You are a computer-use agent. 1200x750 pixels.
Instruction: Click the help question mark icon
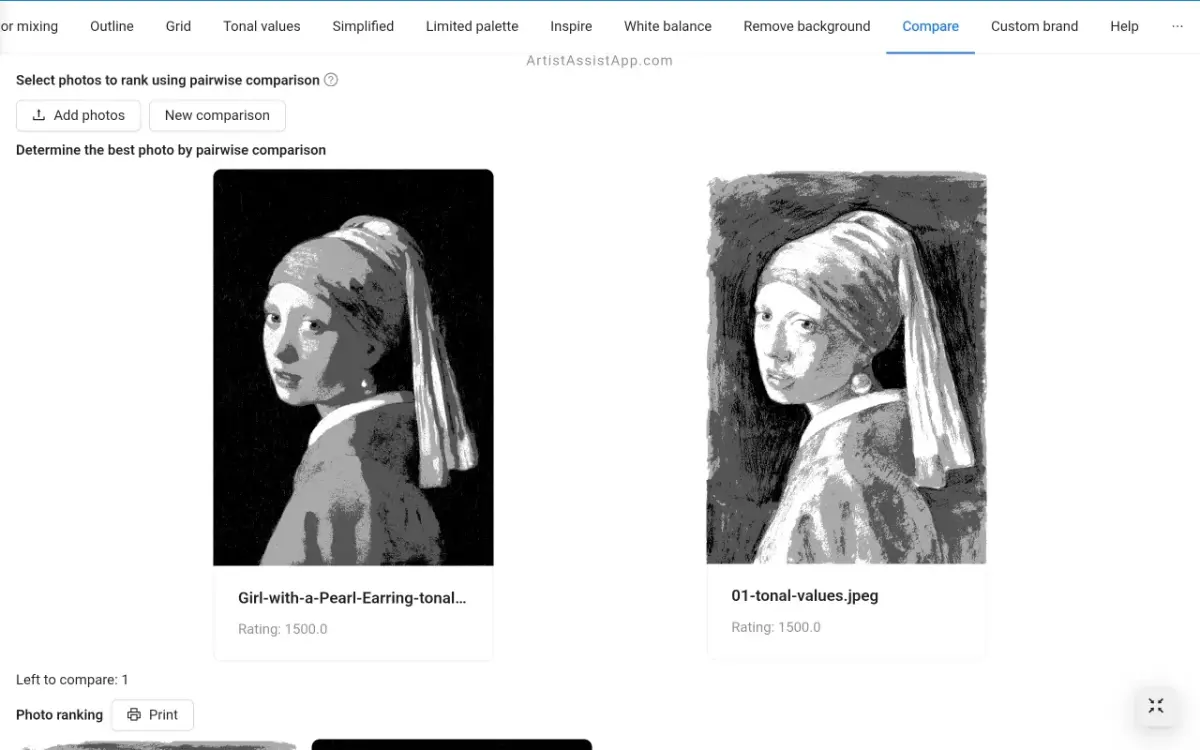[x=331, y=80]
